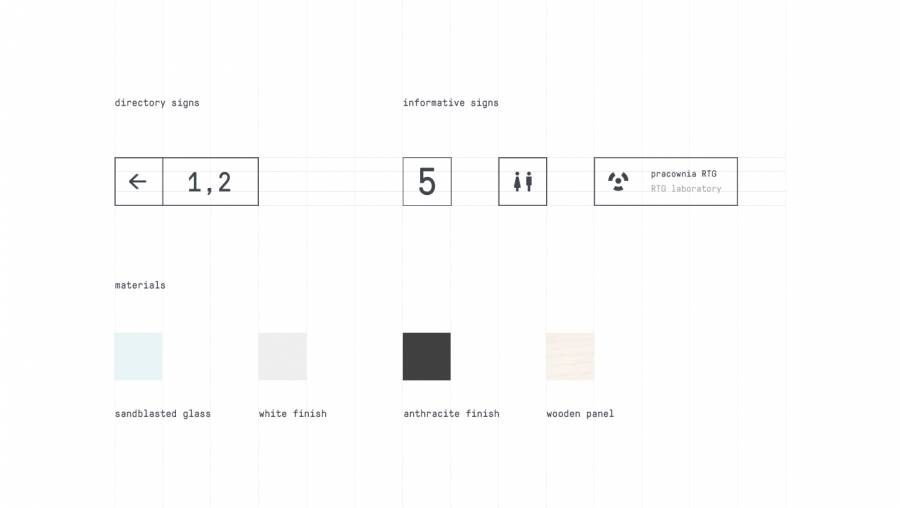The width and height of the screenshot is (900, 508).
Task: Pick the anthracite finish swatch
Action: (x=427, y=356)
